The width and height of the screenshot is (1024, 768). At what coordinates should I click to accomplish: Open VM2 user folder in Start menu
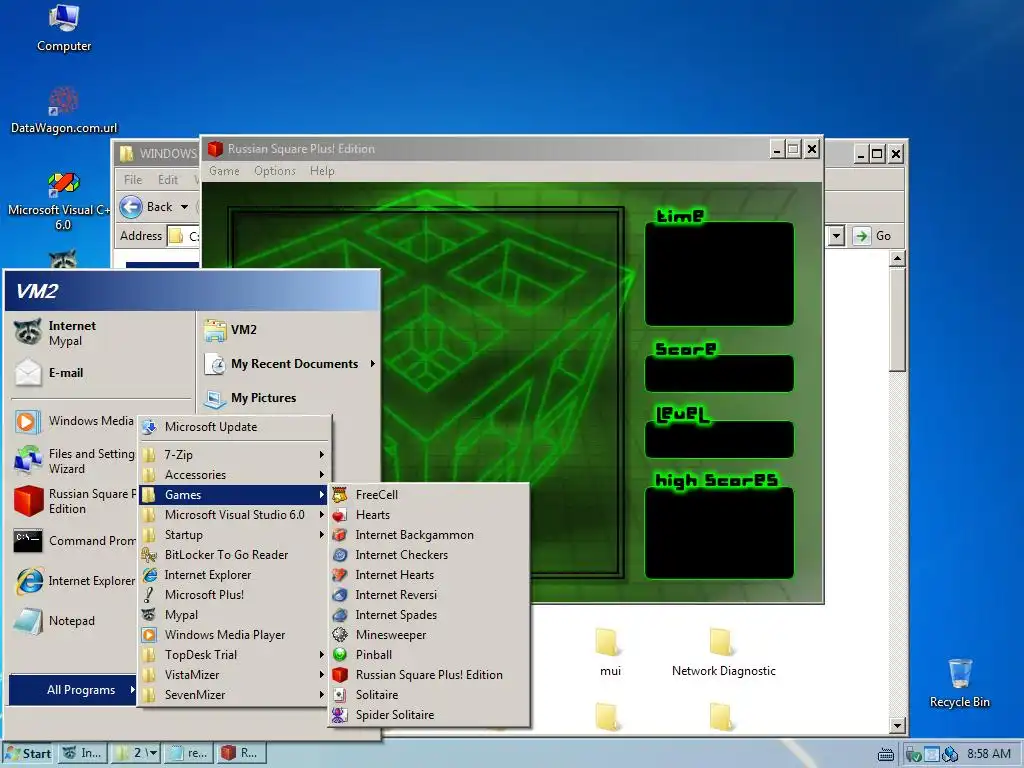288,330
